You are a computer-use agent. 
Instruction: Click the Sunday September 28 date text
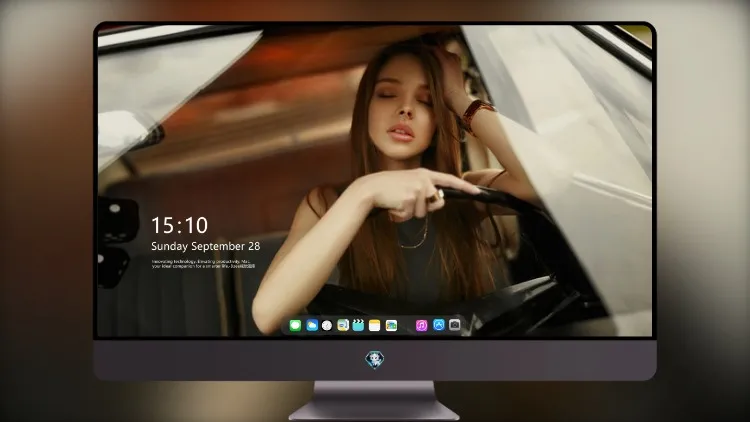click(206, 246)
